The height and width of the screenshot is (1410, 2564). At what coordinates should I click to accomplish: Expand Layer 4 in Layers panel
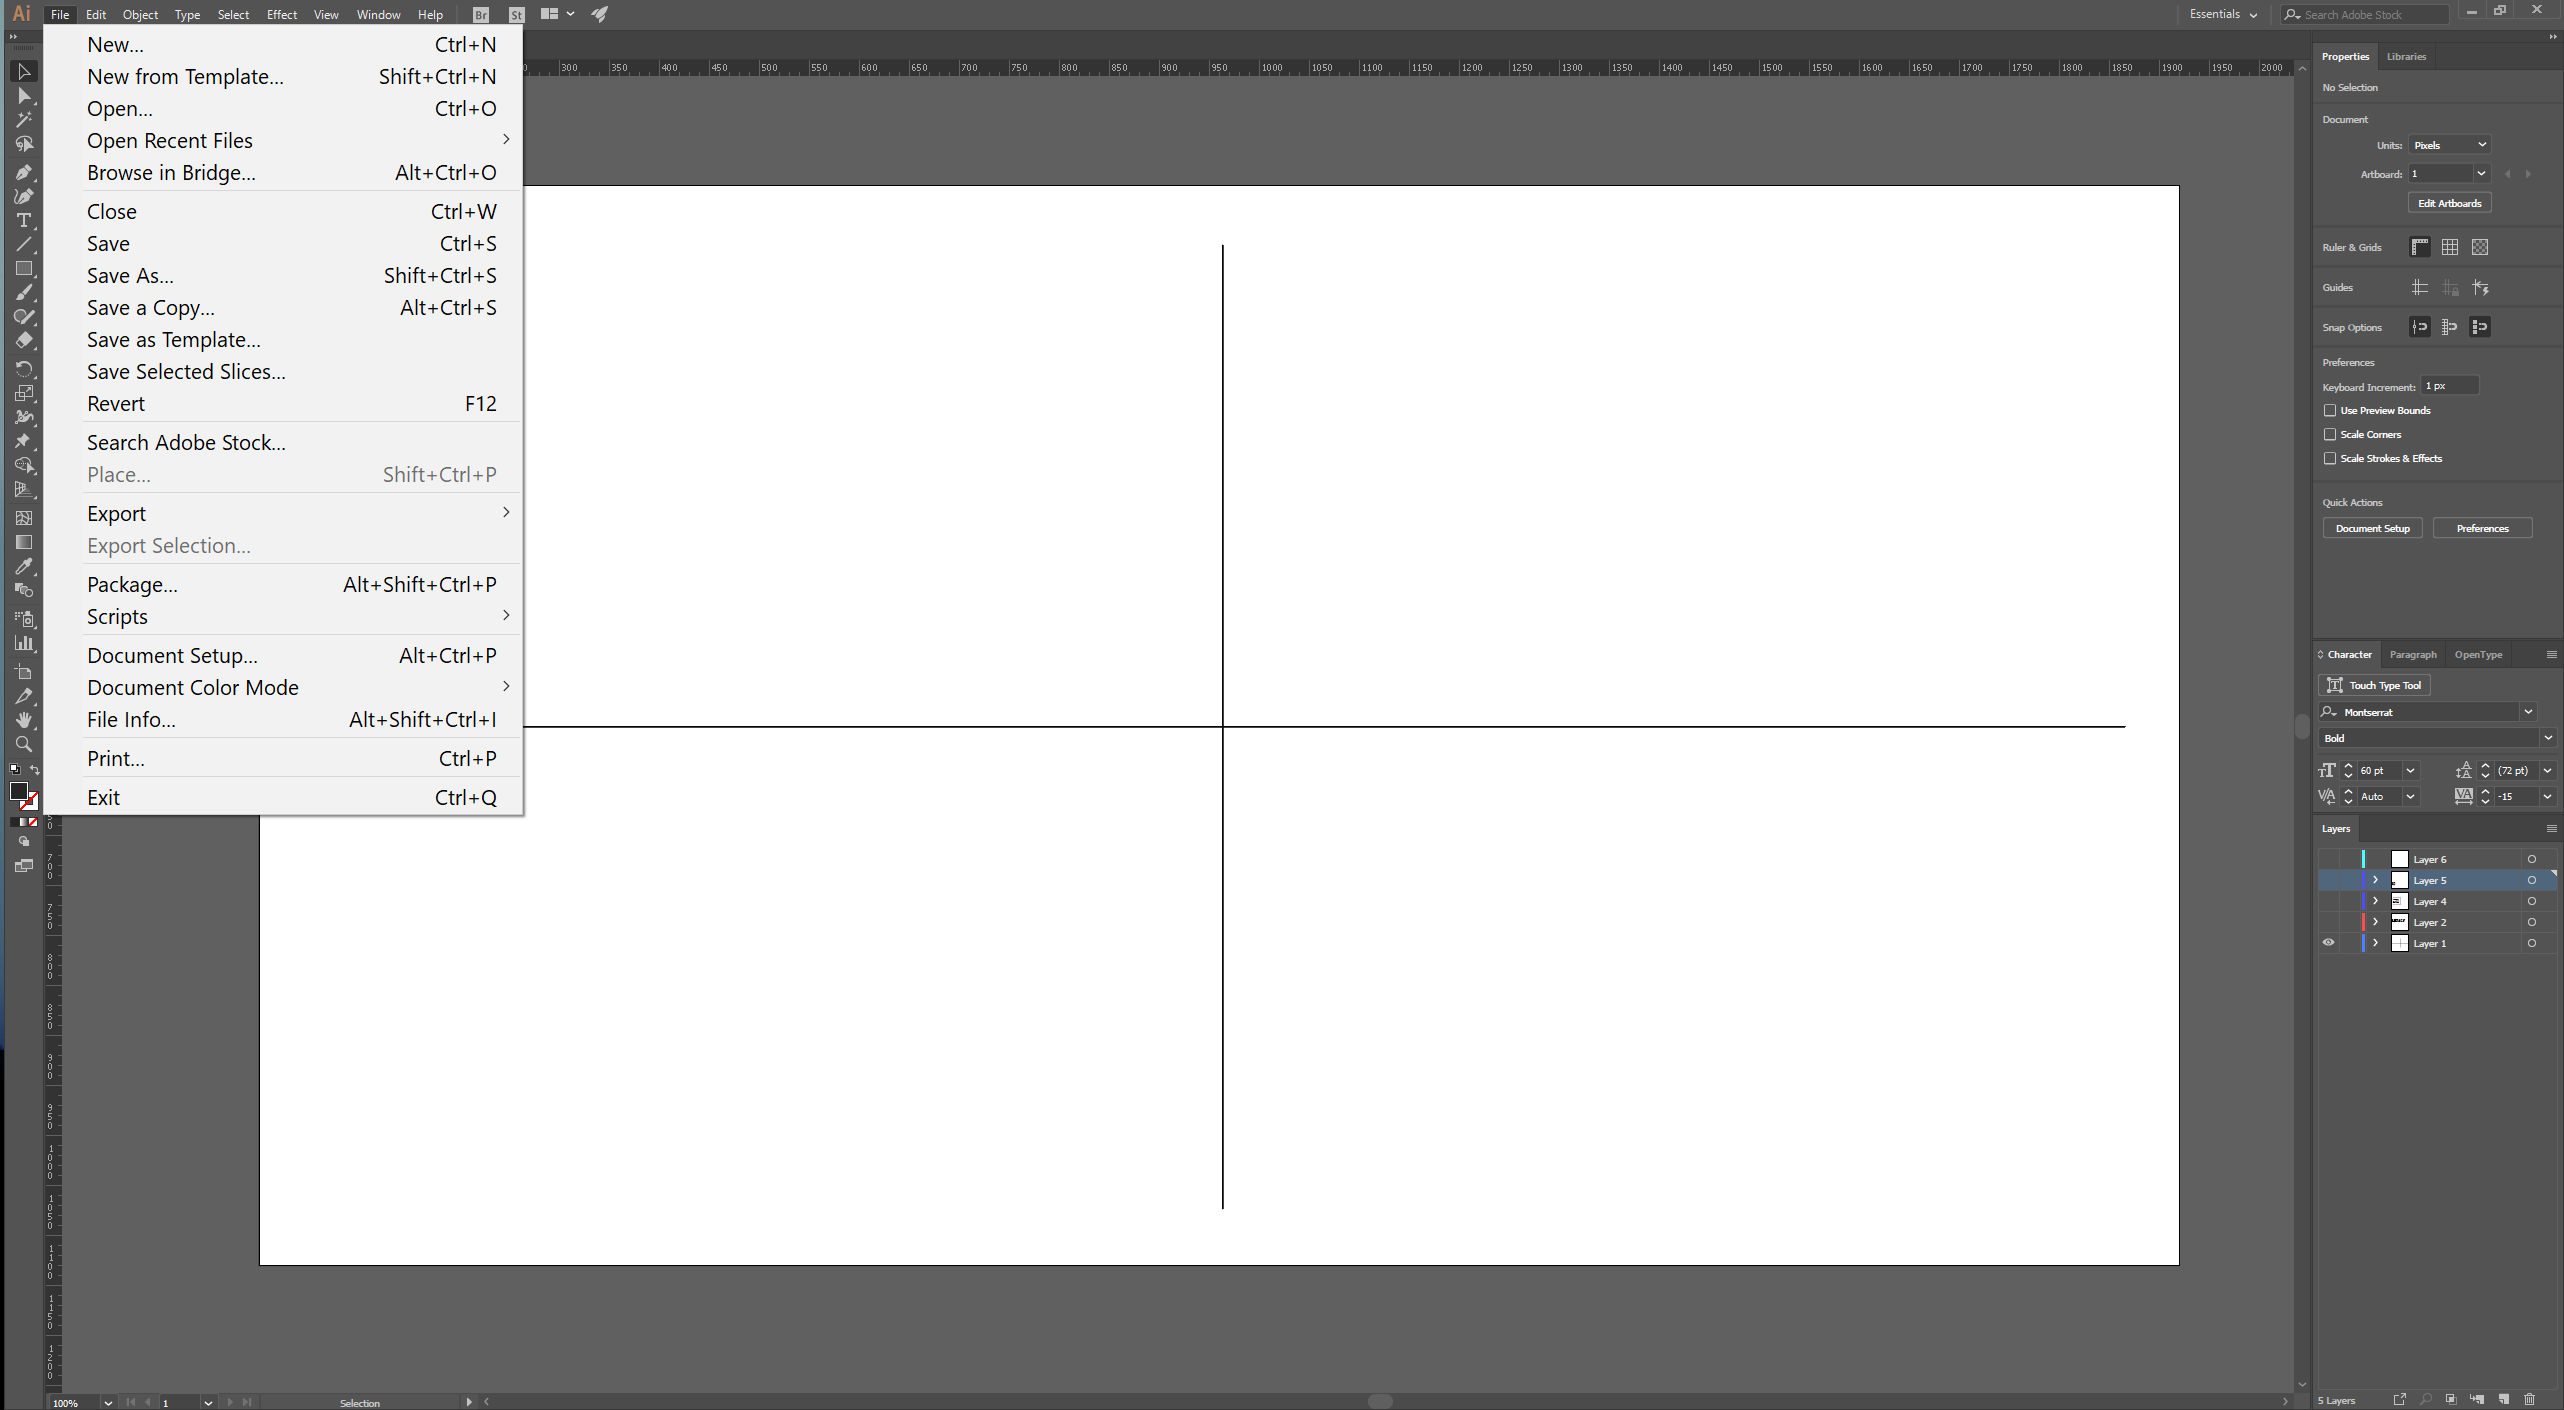tap(2377, 901)
